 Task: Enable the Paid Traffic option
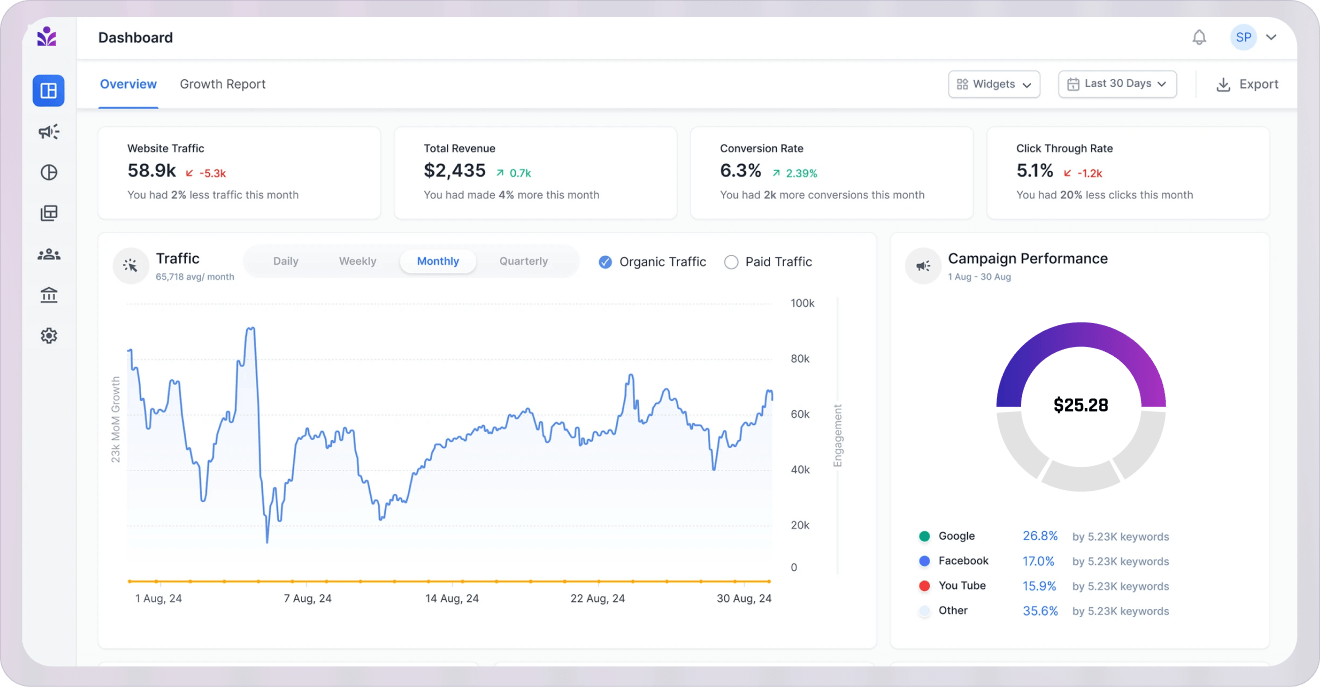click(731, 262)
